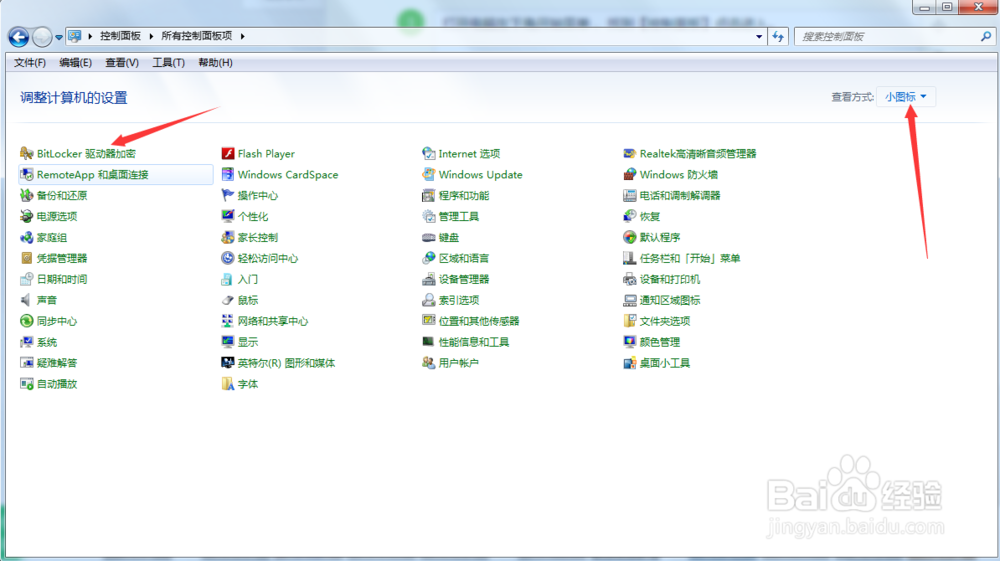The image size is (1000, 561).
Task: Open the 任务栏和「开始」菜单 link
Action: 690,258
